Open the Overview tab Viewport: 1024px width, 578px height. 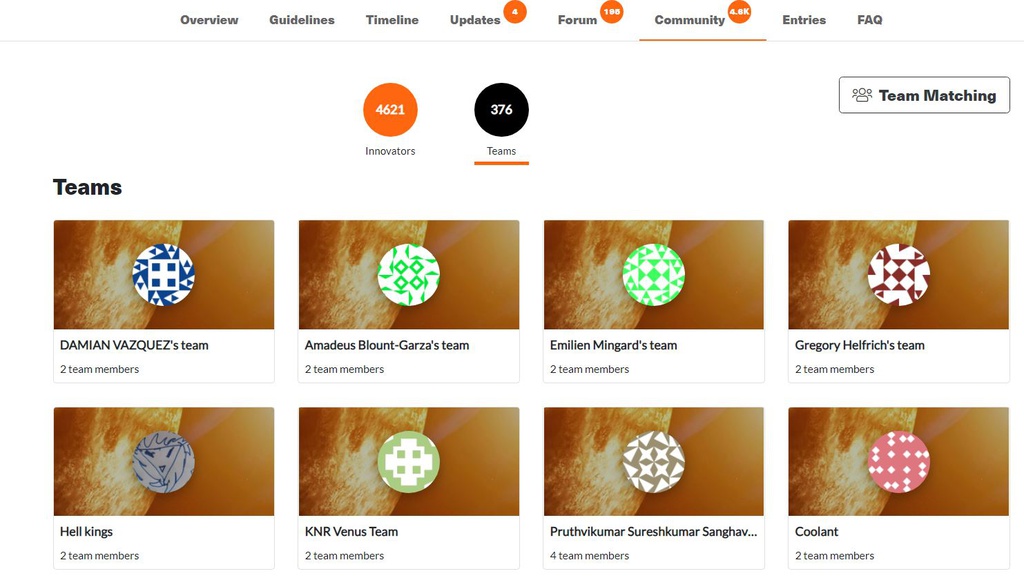point(209,20)
